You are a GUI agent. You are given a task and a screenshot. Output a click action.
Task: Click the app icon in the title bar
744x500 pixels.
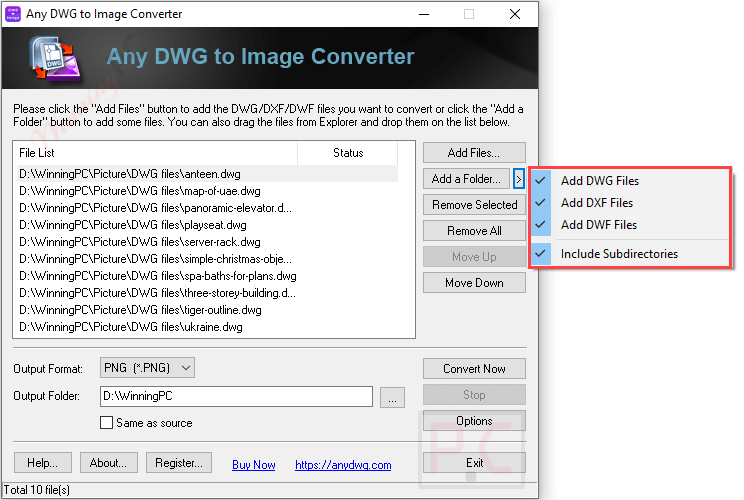pos(13,14)
